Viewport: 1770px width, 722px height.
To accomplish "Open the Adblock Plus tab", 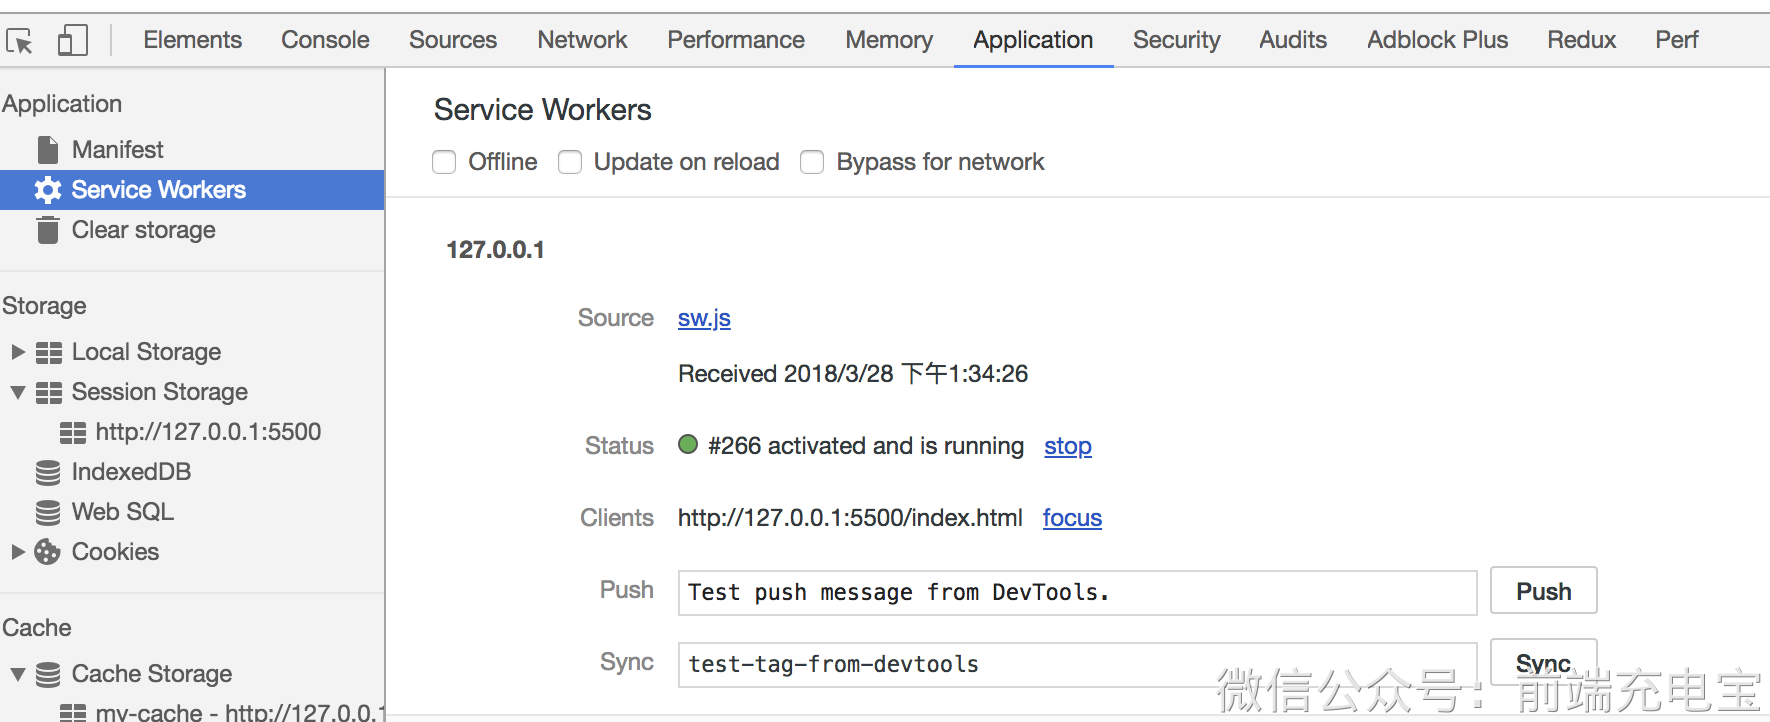I will coord(1437,40).
